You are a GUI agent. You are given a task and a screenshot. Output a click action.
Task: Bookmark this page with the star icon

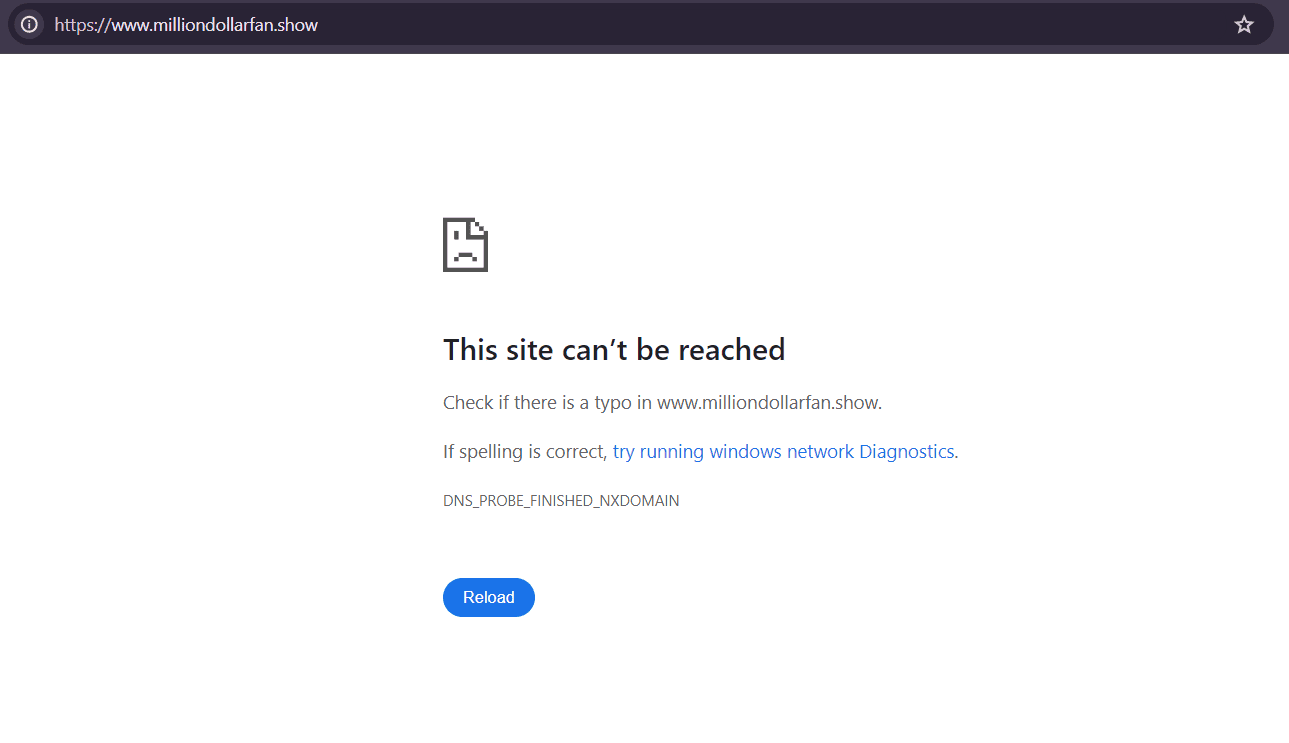(x=1243, y=25)
